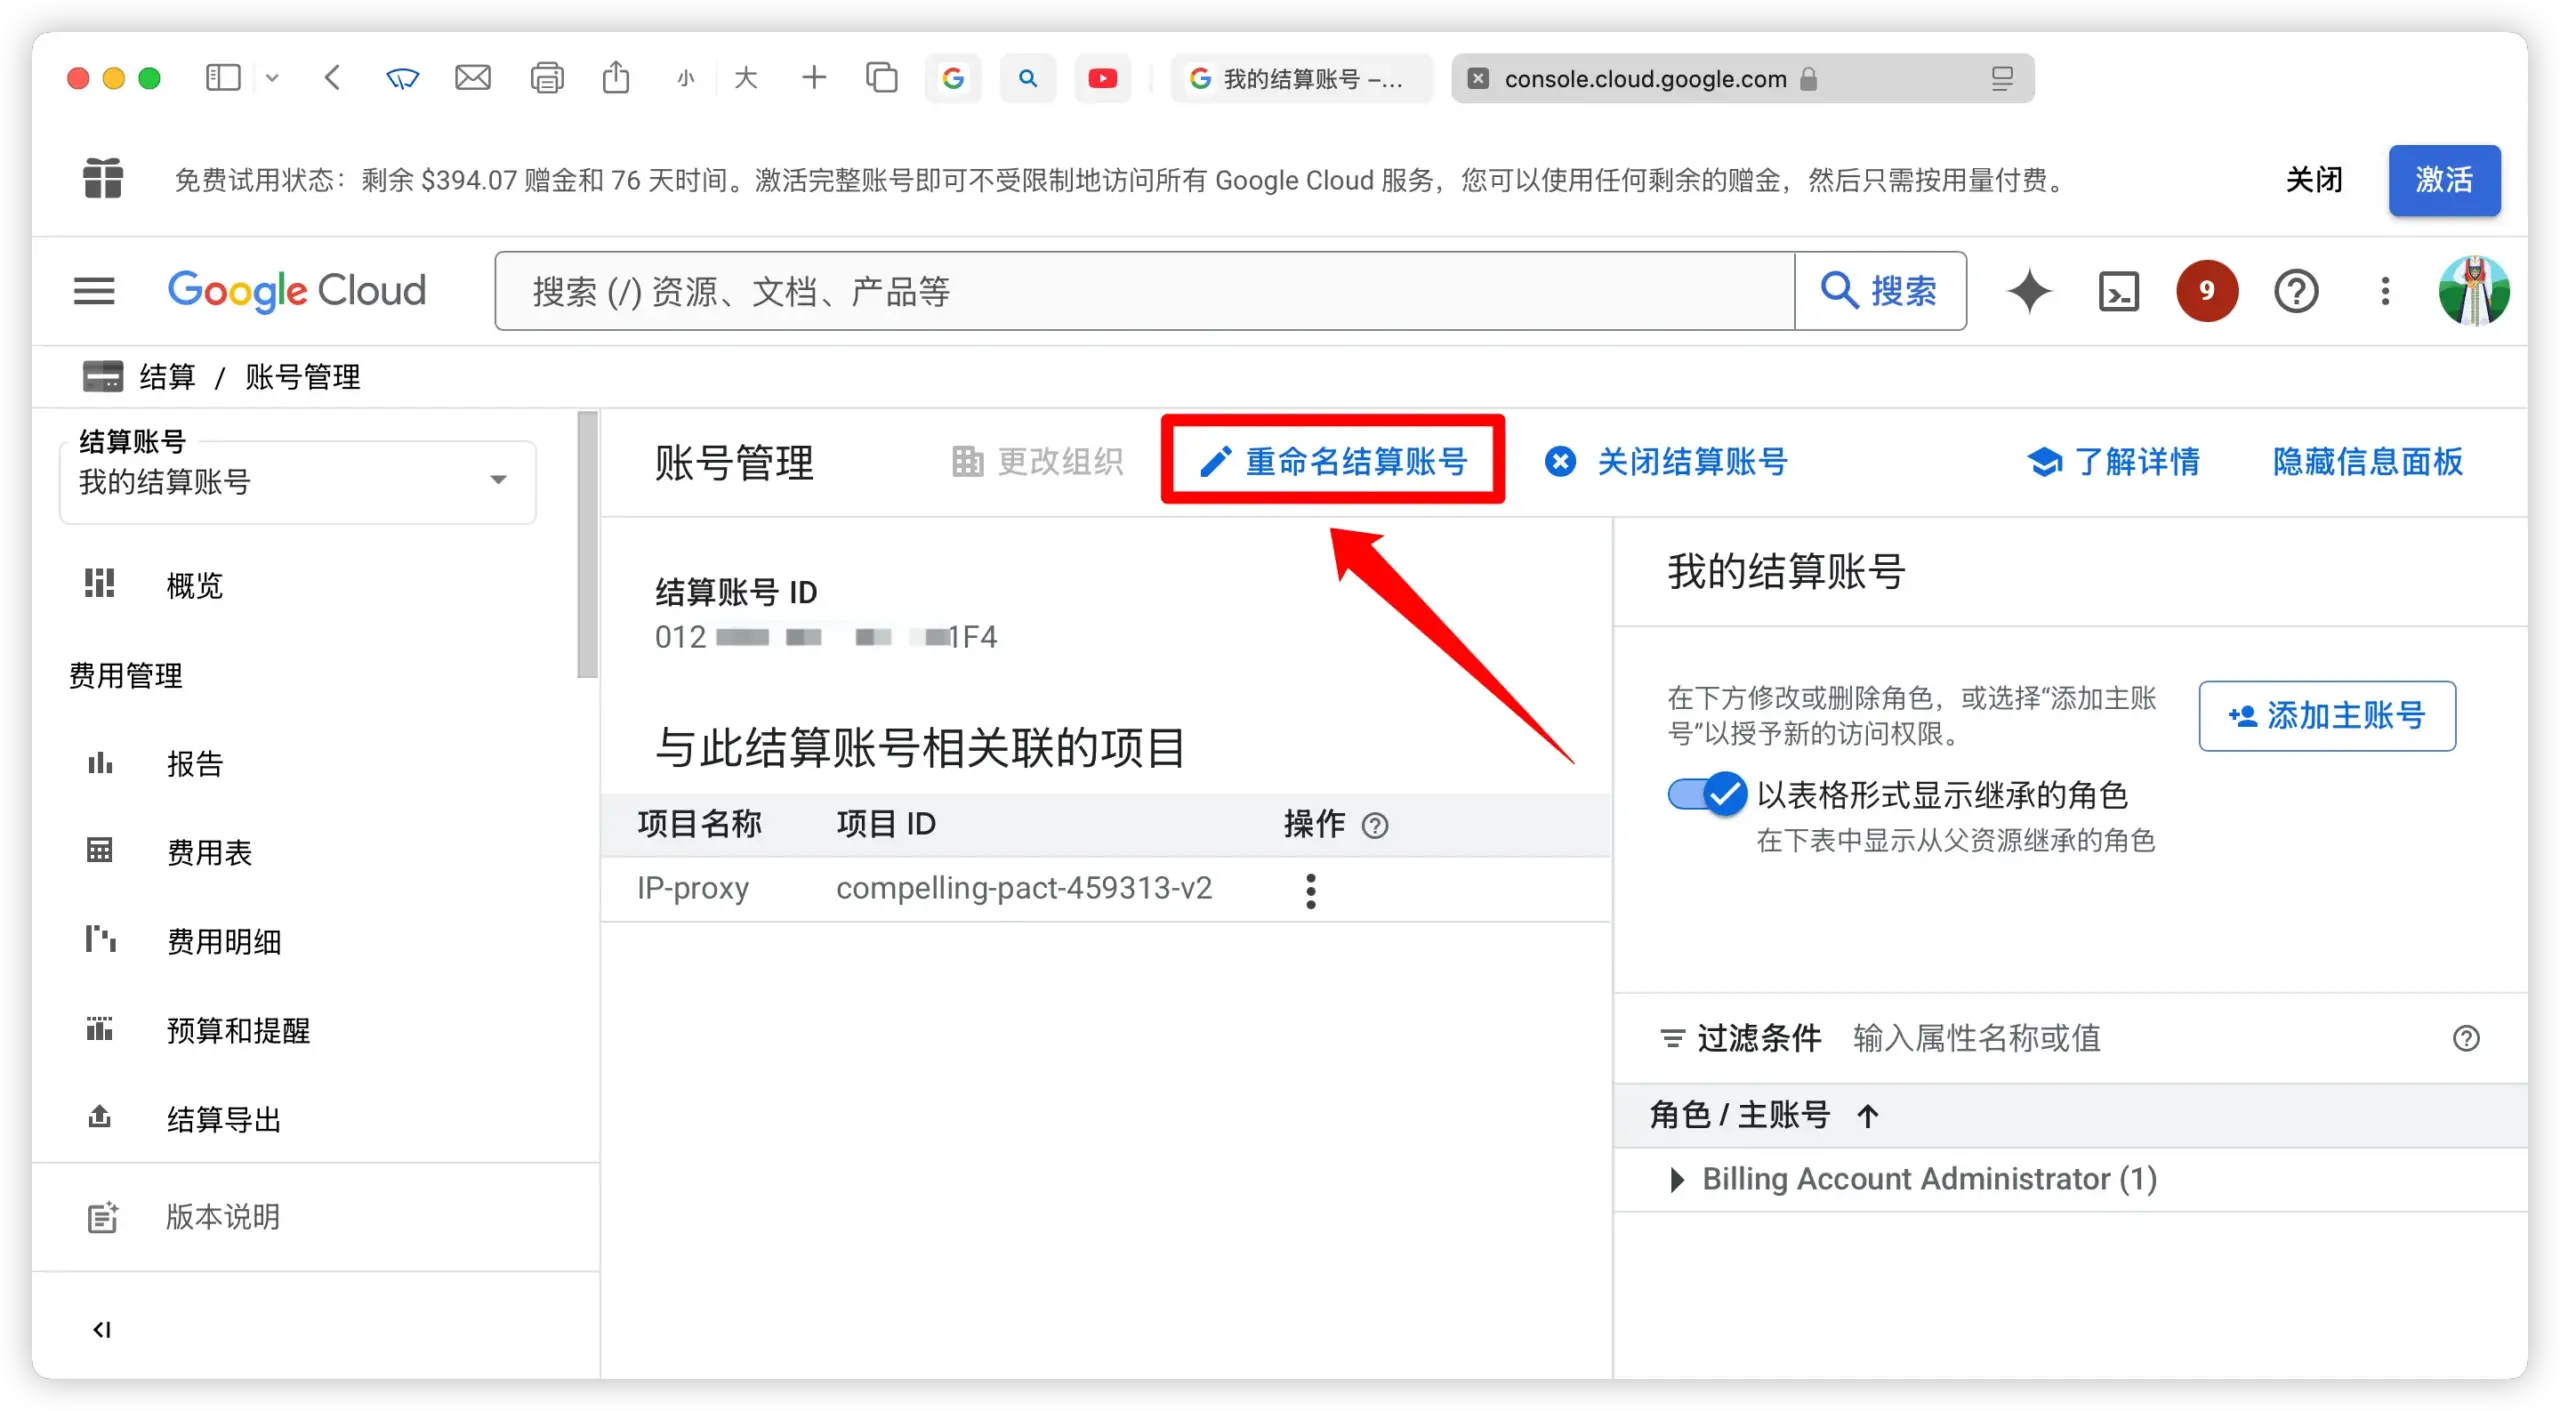Click 更改组织 change organization button
2560x1411 pixels.
pos(1037,461)
